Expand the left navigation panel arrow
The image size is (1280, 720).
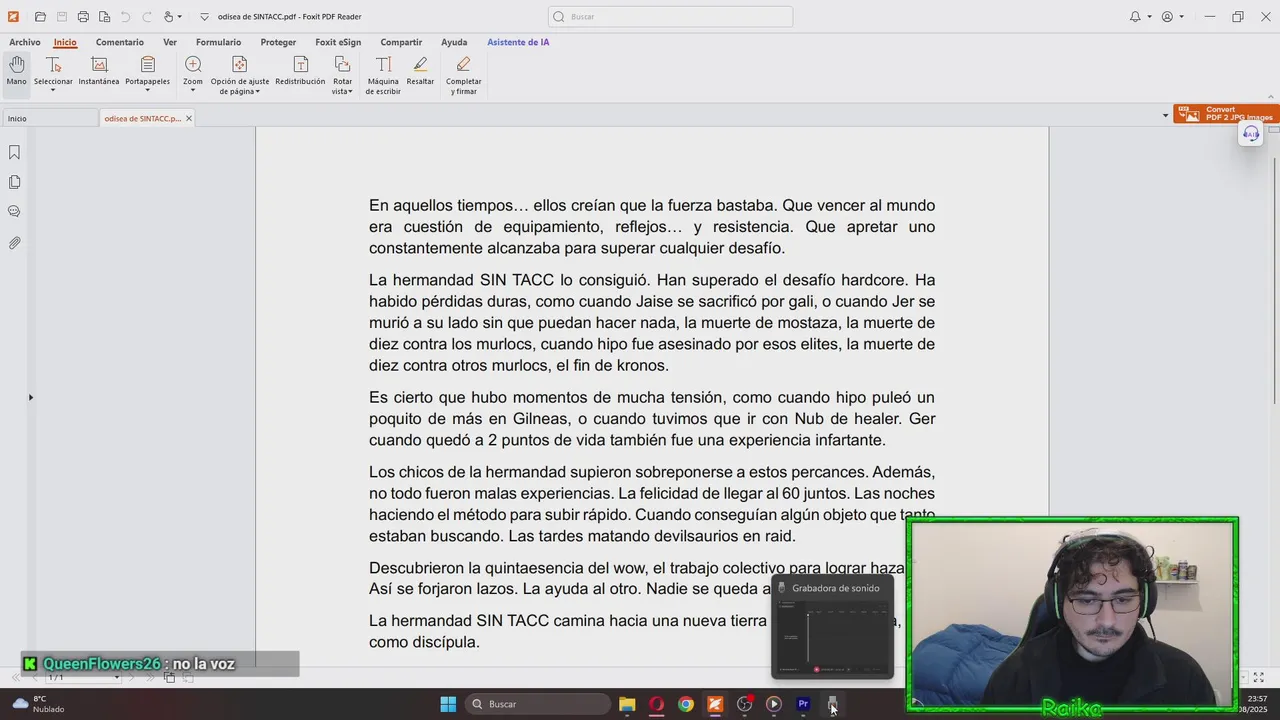[30, 398]
